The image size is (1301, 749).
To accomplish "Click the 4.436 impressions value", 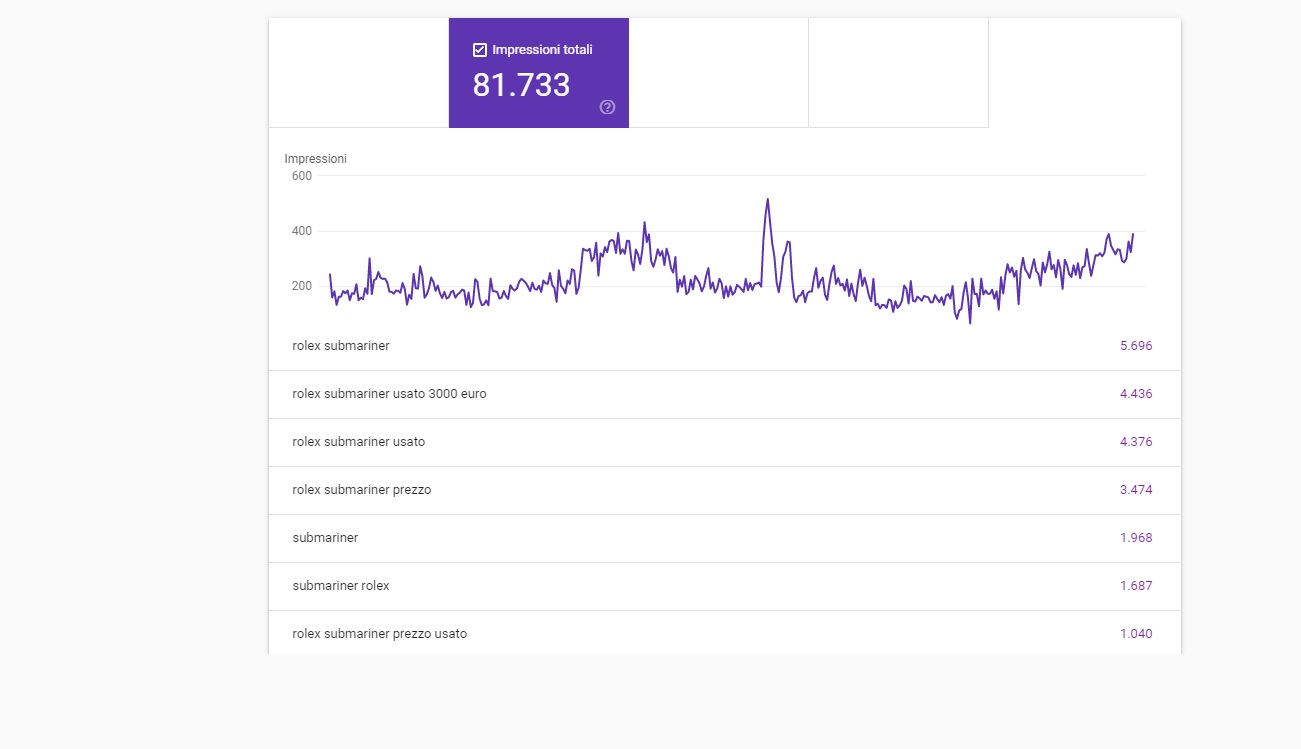I will pyautogui.click(x=1136, y=394).
